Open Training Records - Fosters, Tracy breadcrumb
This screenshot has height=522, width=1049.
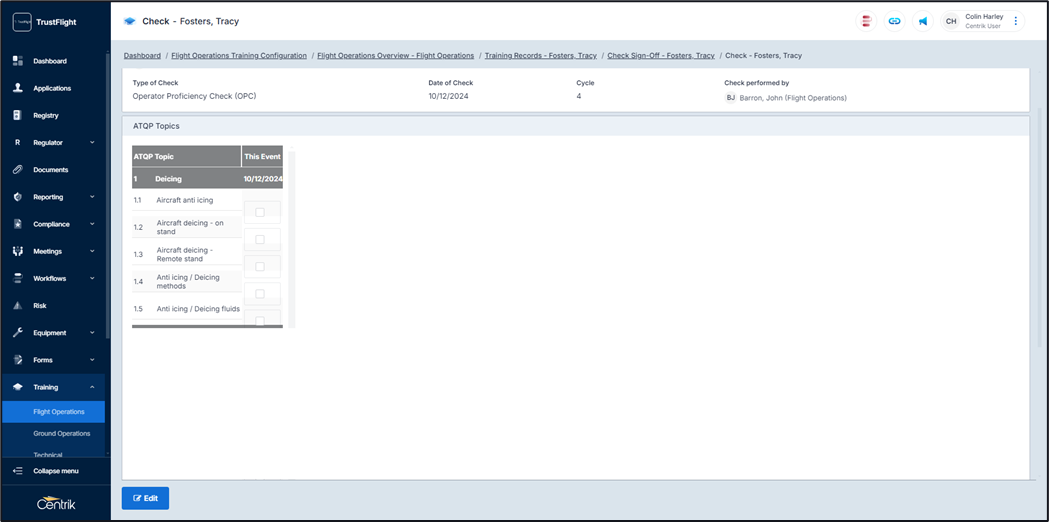pyautogui.click(x=540, y=56)
